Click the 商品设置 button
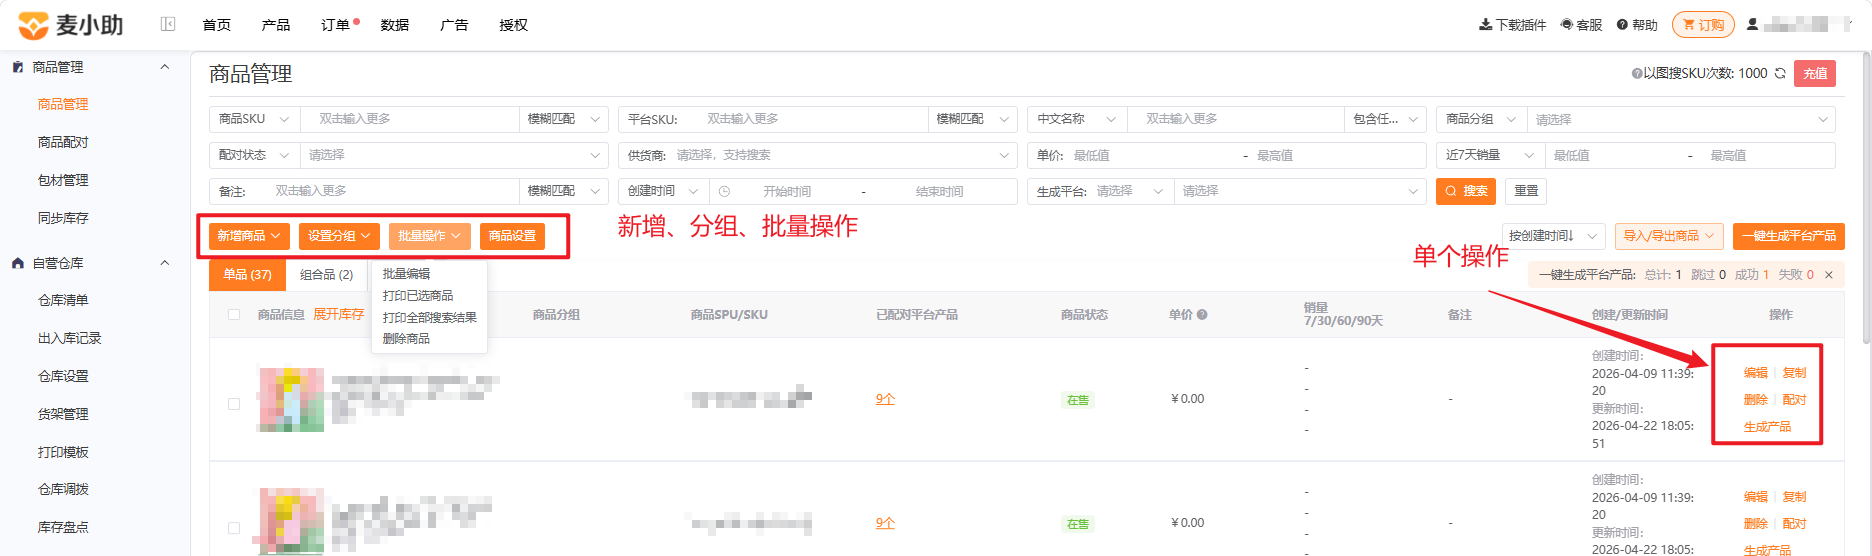The width and height of the screenshot is (1872, 556). point(512,236)
